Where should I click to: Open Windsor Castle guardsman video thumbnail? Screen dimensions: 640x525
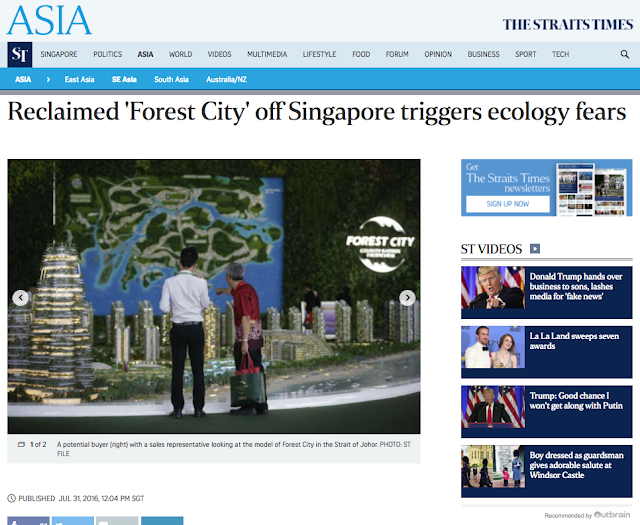[x=493, y=467]
